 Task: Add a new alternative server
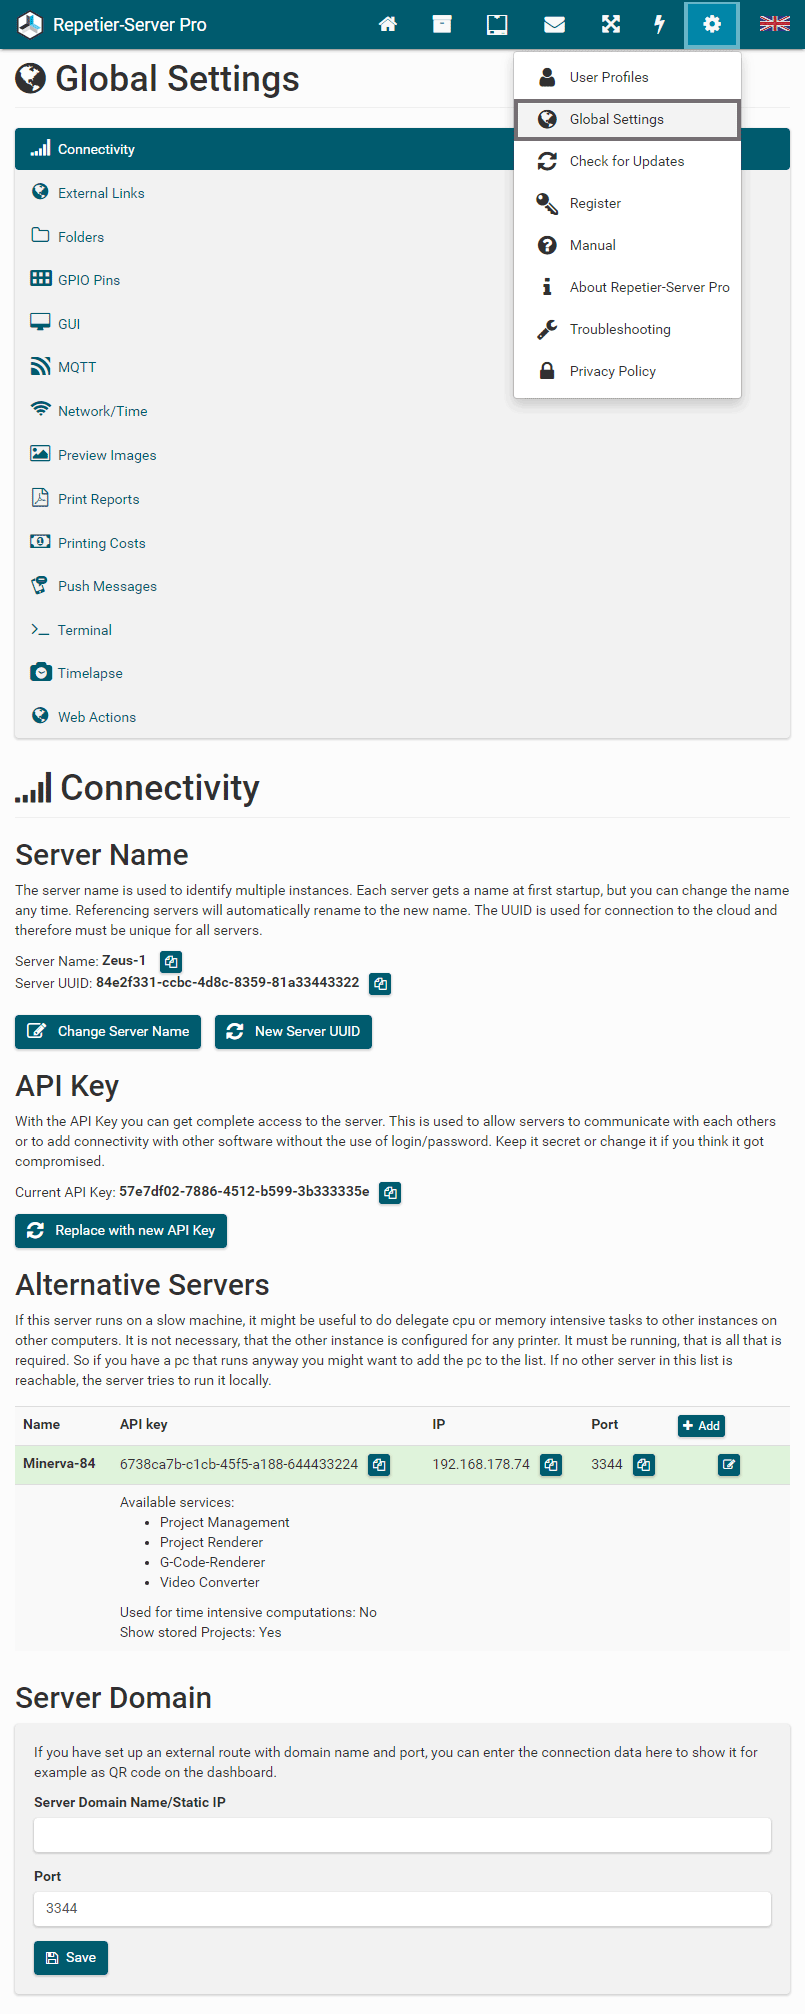[x=701, y=1426]
